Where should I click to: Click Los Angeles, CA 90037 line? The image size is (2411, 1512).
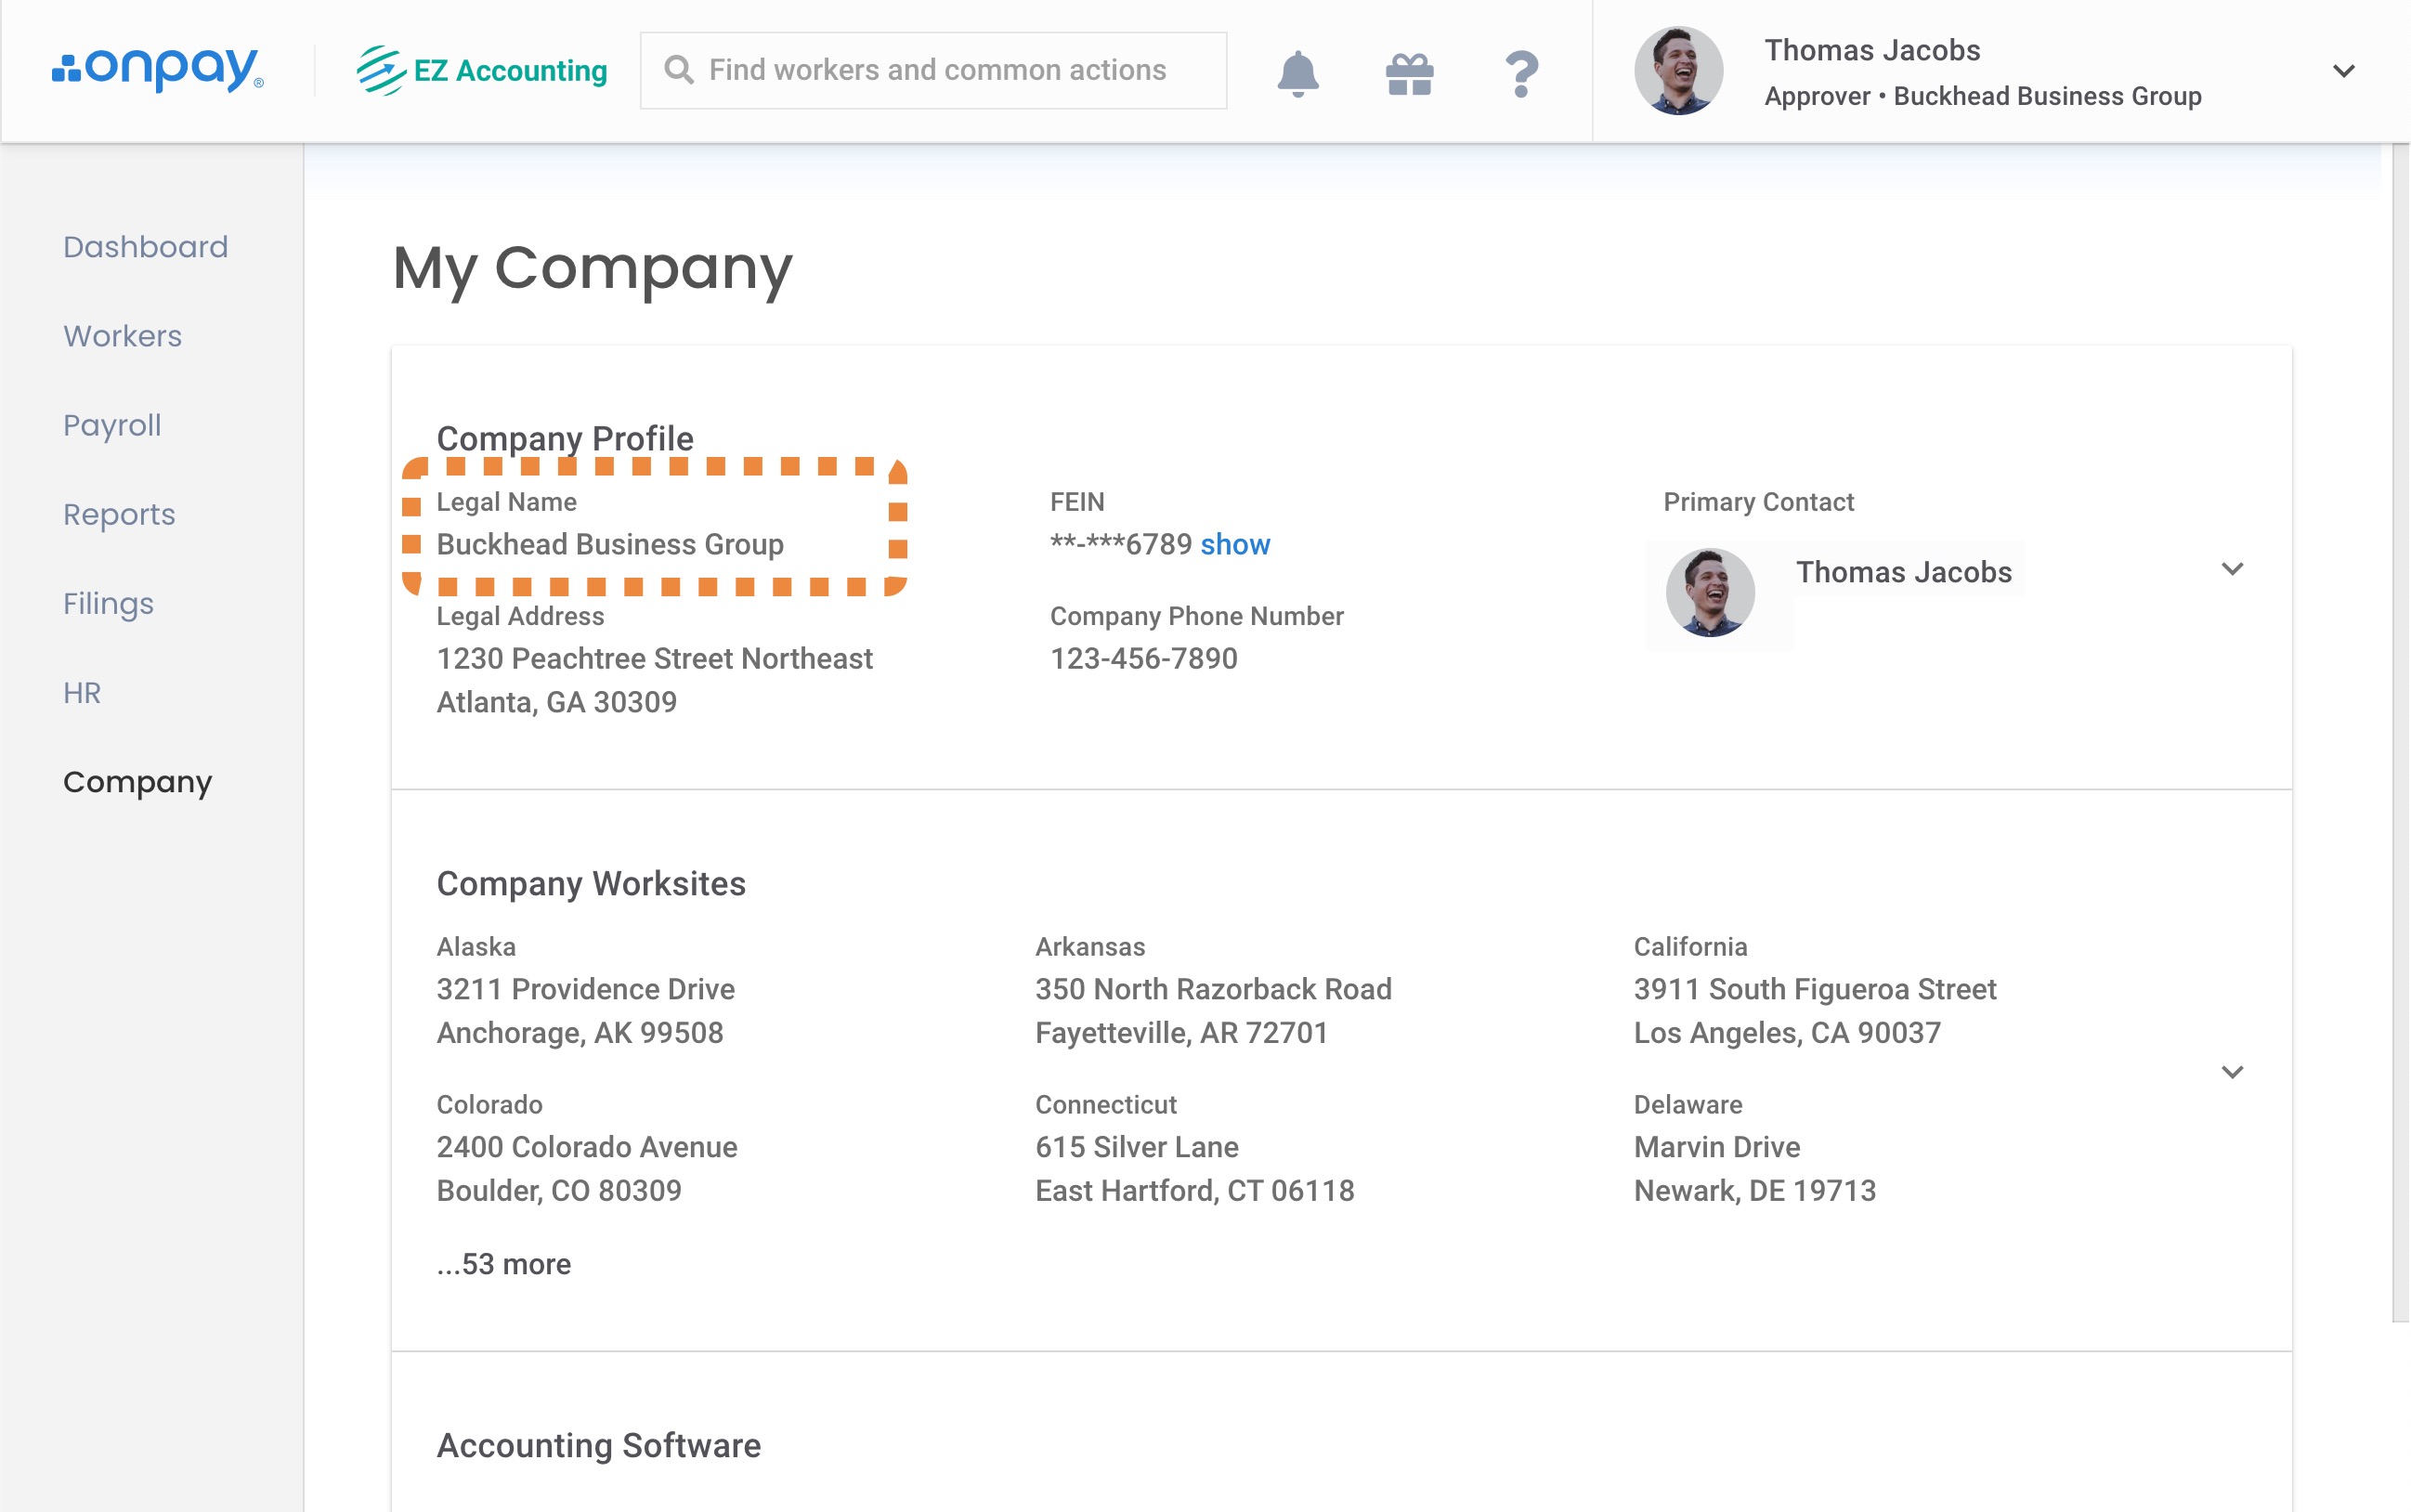1787,1032
